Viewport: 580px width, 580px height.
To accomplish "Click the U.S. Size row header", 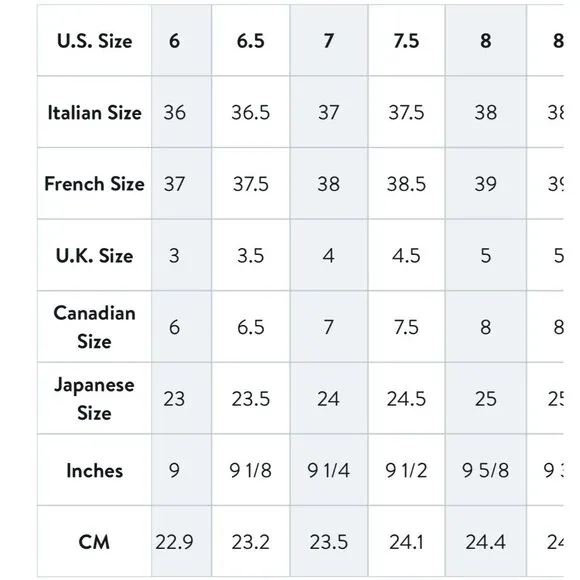I will [94, 41].
